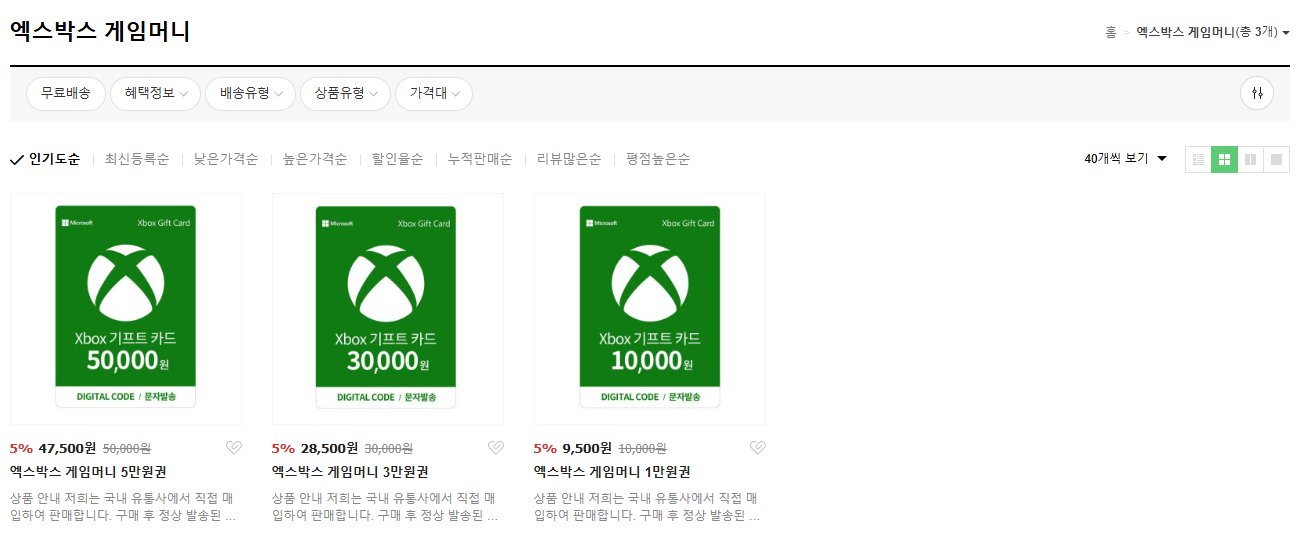Open the 50,000원 Xbox gift card image
This screenshot has width=1305, height=536.
tap(126, 309)
